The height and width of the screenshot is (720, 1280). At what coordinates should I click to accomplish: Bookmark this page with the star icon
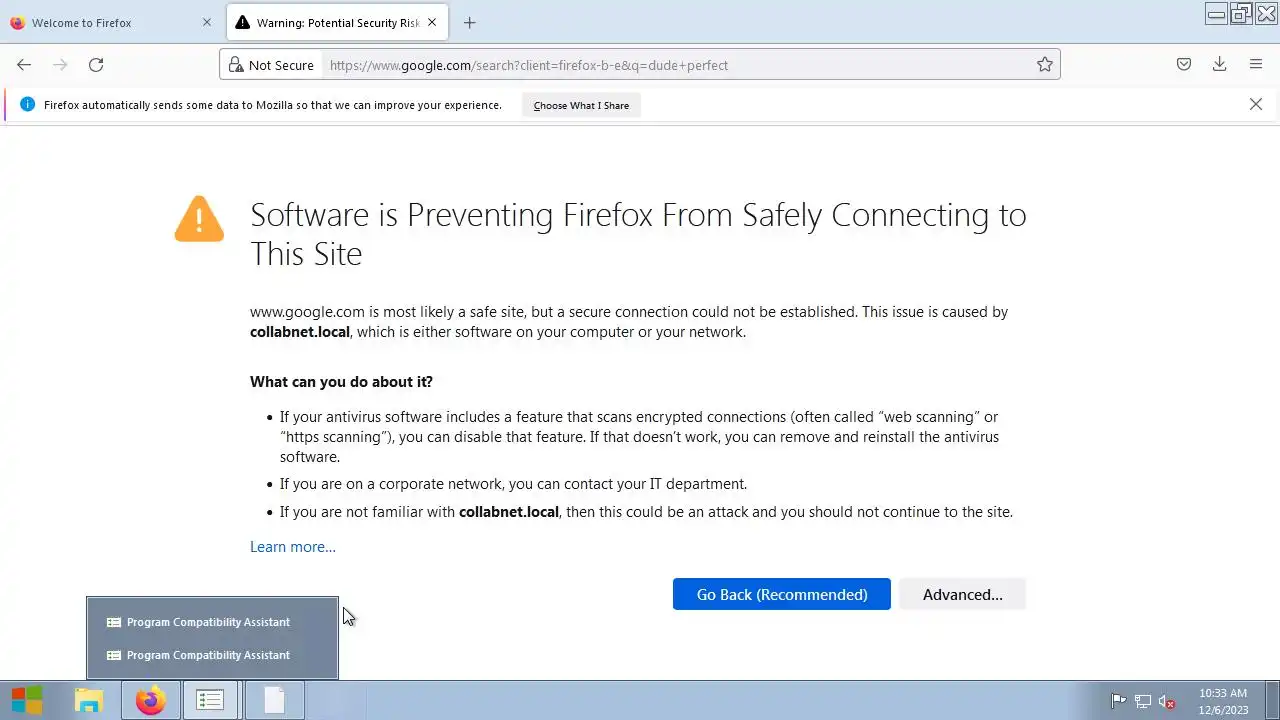tap(1045, 65)
